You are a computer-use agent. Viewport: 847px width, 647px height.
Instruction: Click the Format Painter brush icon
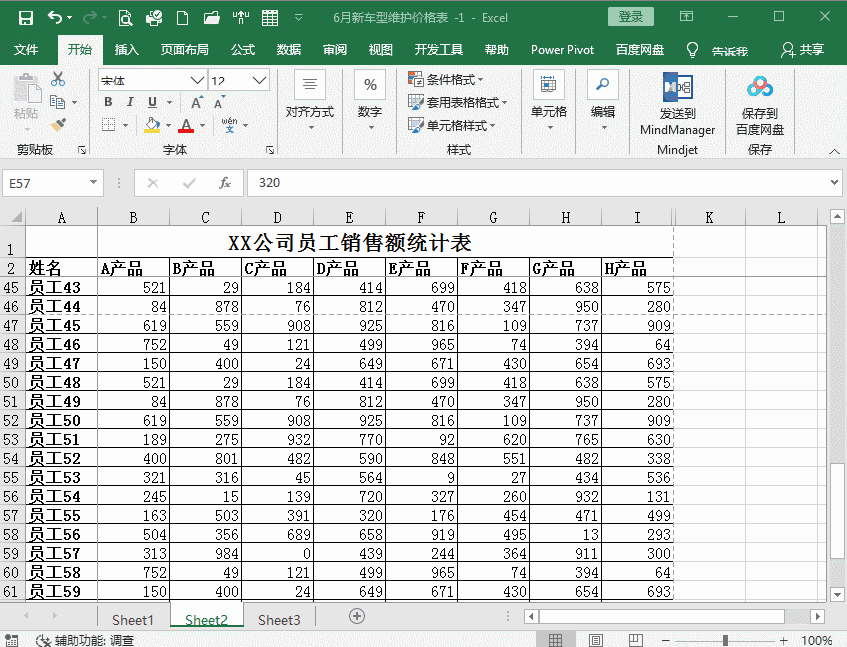coord(58,125)
